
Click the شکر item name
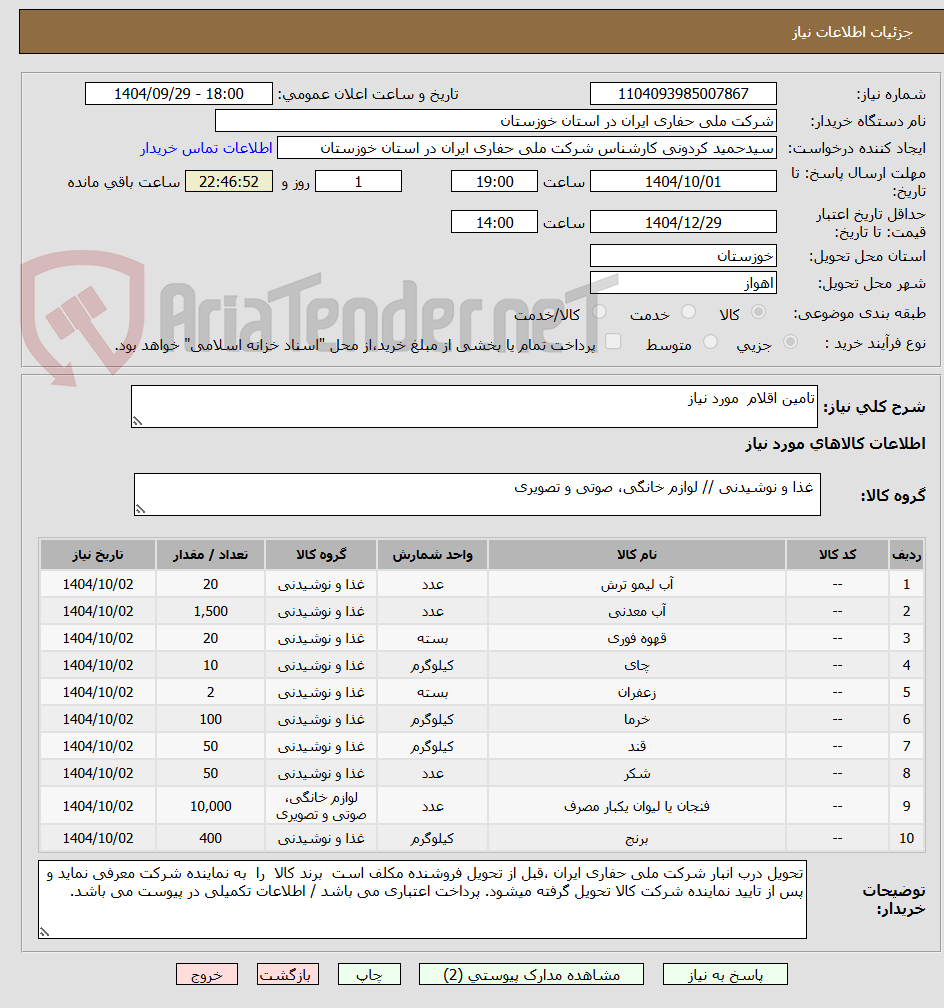pos(637,773)
